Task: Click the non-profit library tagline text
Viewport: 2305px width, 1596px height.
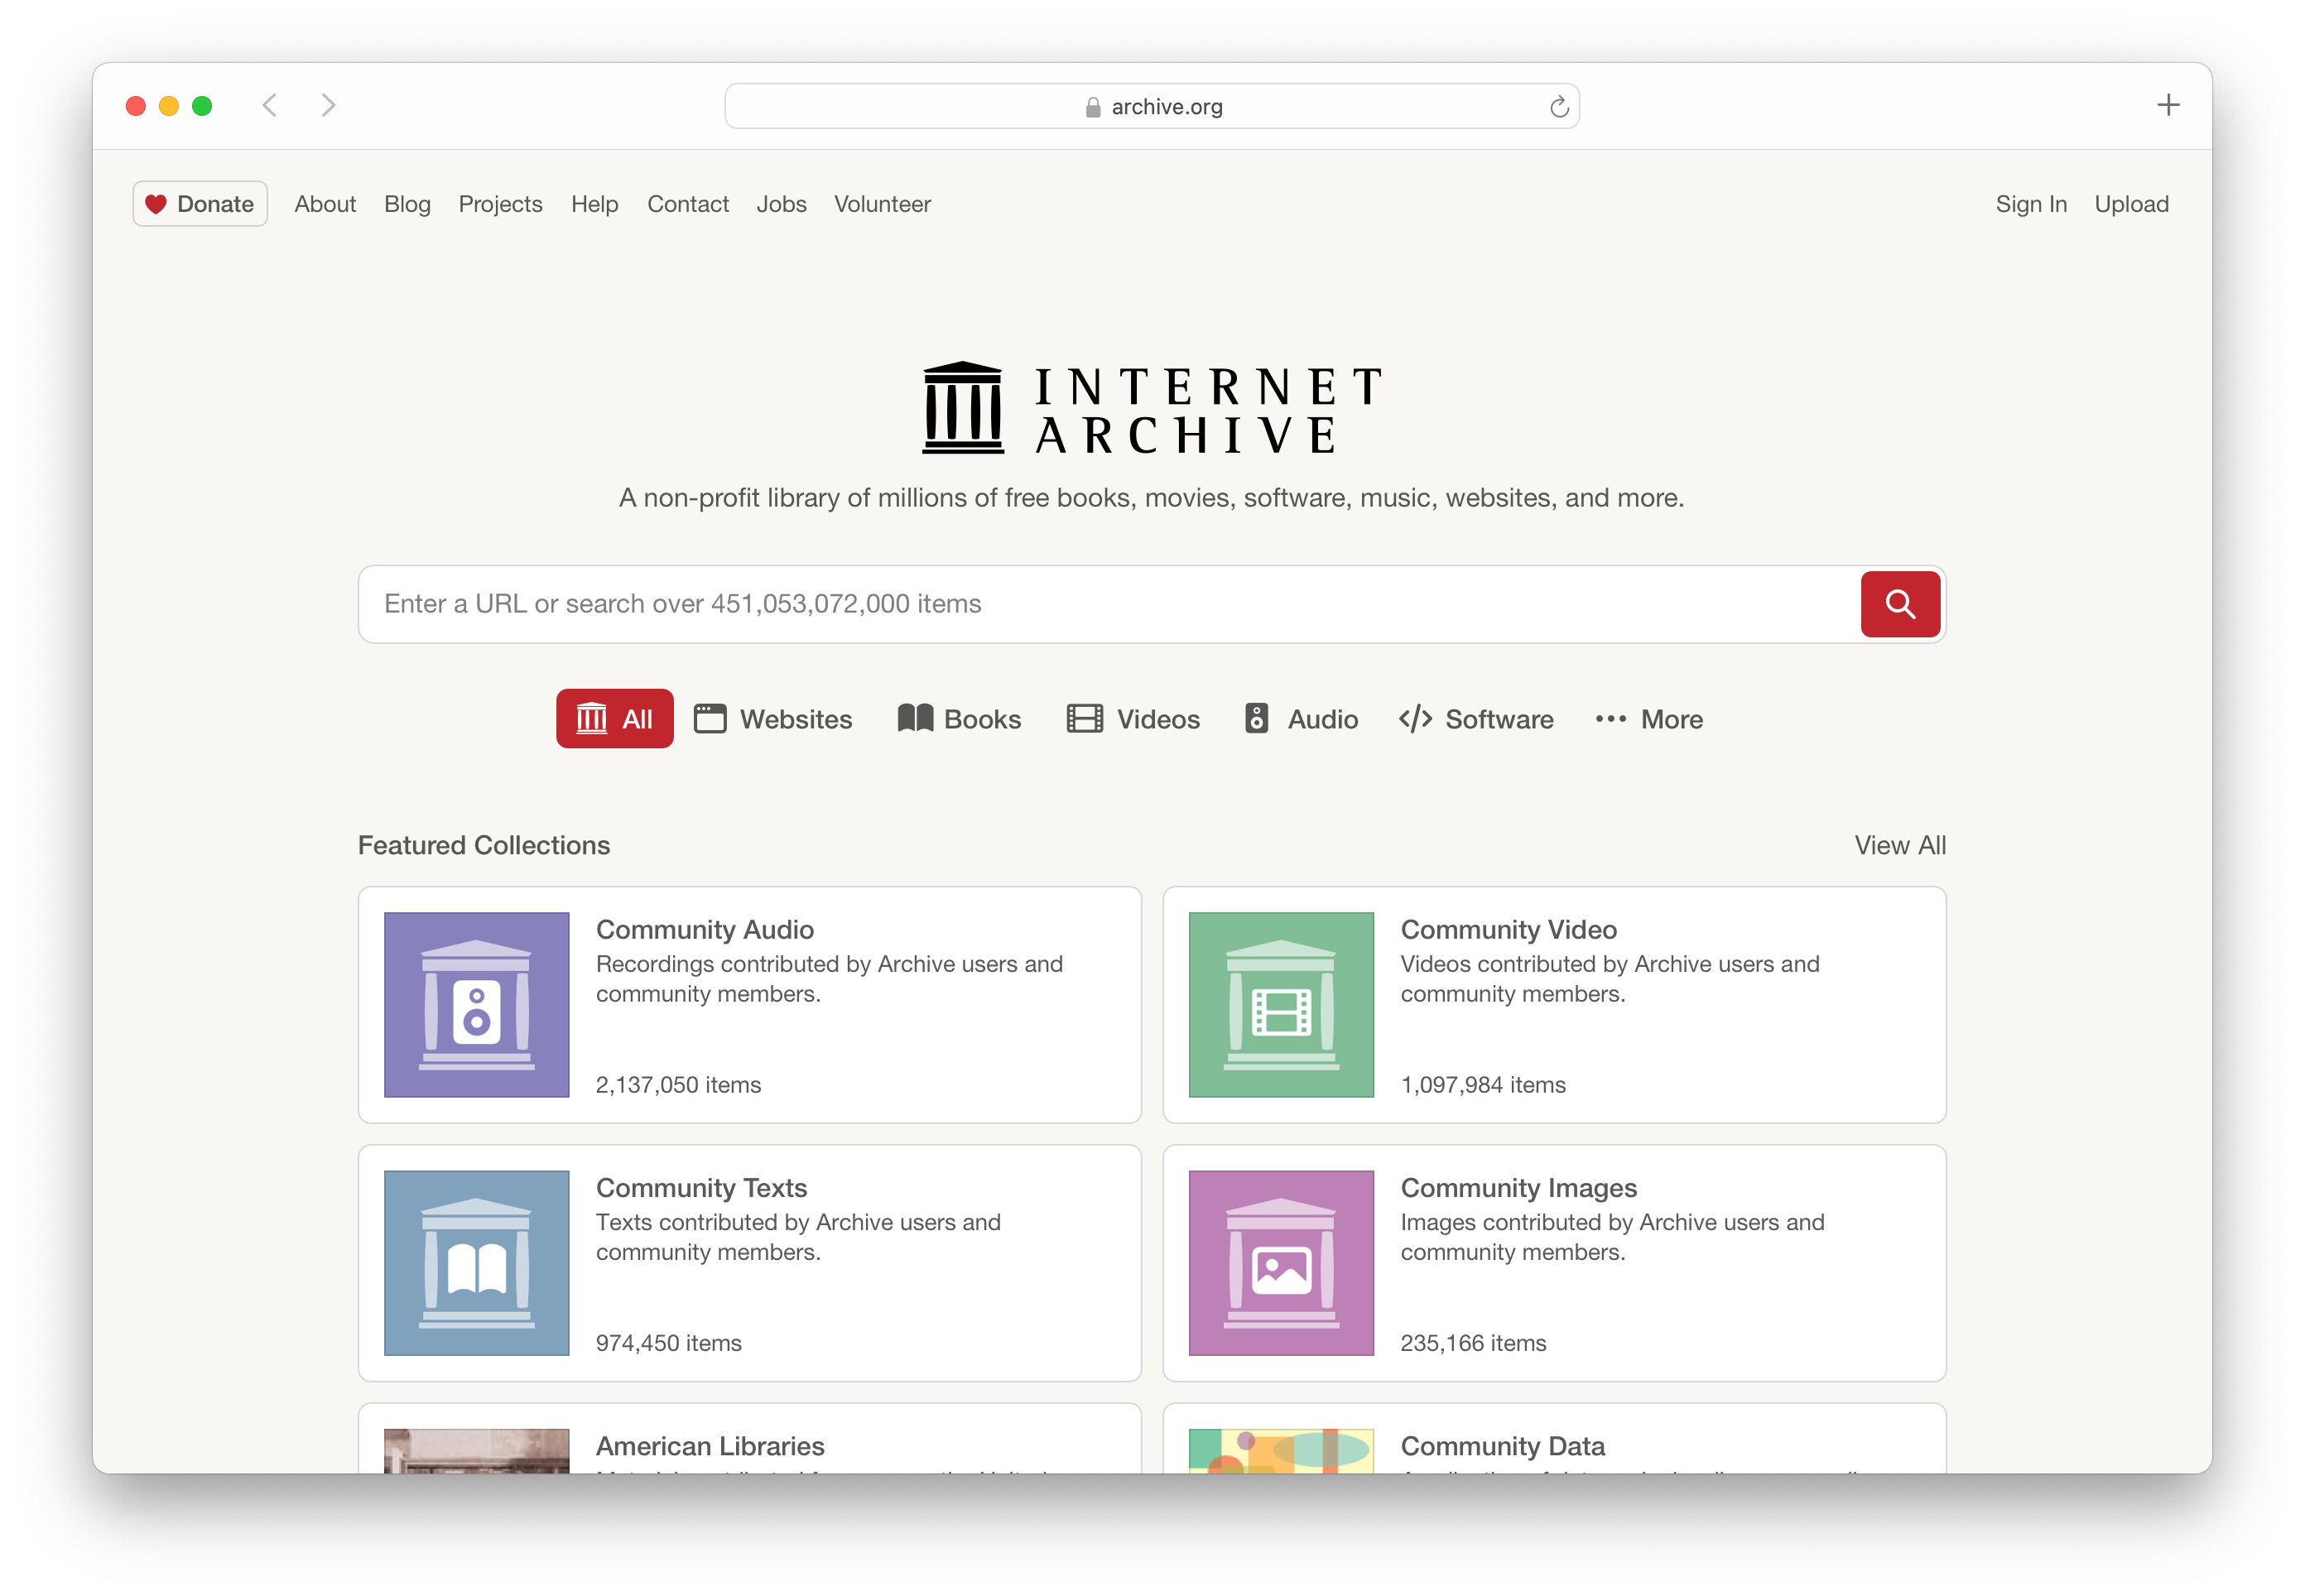Action: pyautogui.click(x=1151, y=498)
